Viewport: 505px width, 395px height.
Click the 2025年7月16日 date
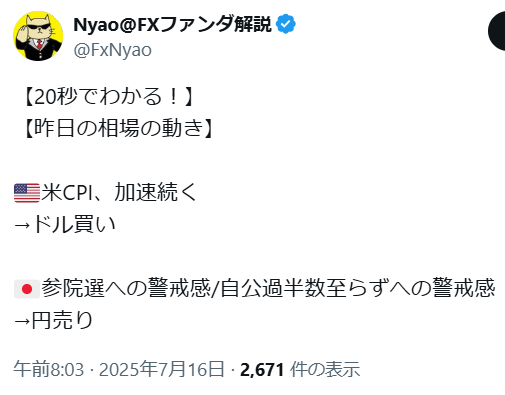click(161, 369)
